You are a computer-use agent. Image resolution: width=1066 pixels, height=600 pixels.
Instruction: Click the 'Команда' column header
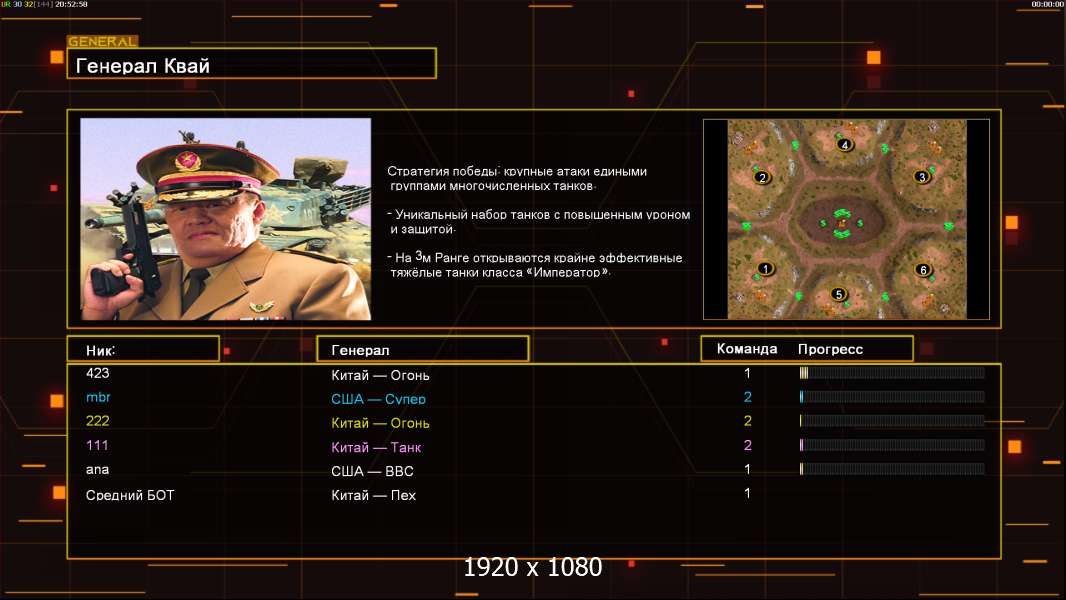click(x=746, y=349)
